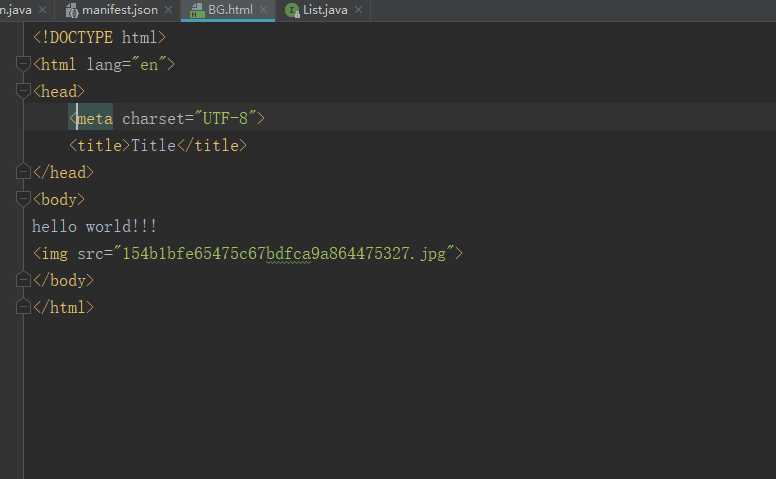Close the BG.html tab
Screen dimensions: 776x479
point(264,10)
